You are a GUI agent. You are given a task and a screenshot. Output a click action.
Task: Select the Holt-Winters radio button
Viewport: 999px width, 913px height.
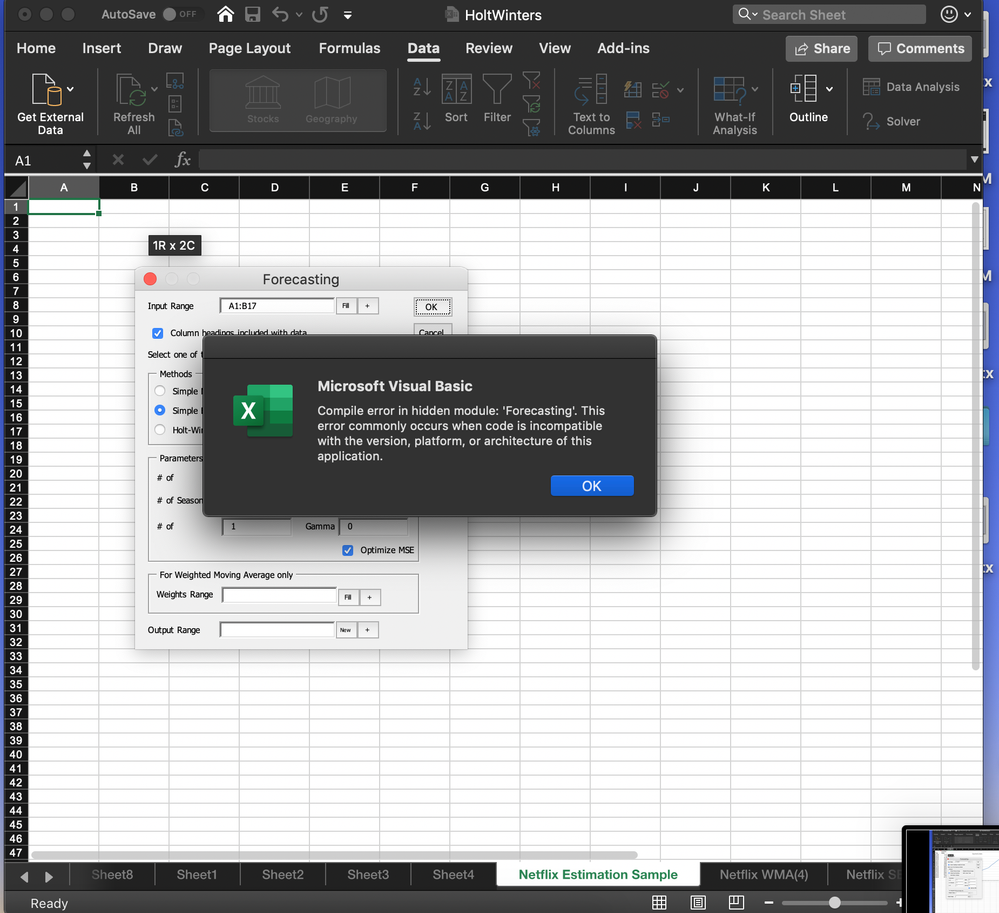coord(160,430)
